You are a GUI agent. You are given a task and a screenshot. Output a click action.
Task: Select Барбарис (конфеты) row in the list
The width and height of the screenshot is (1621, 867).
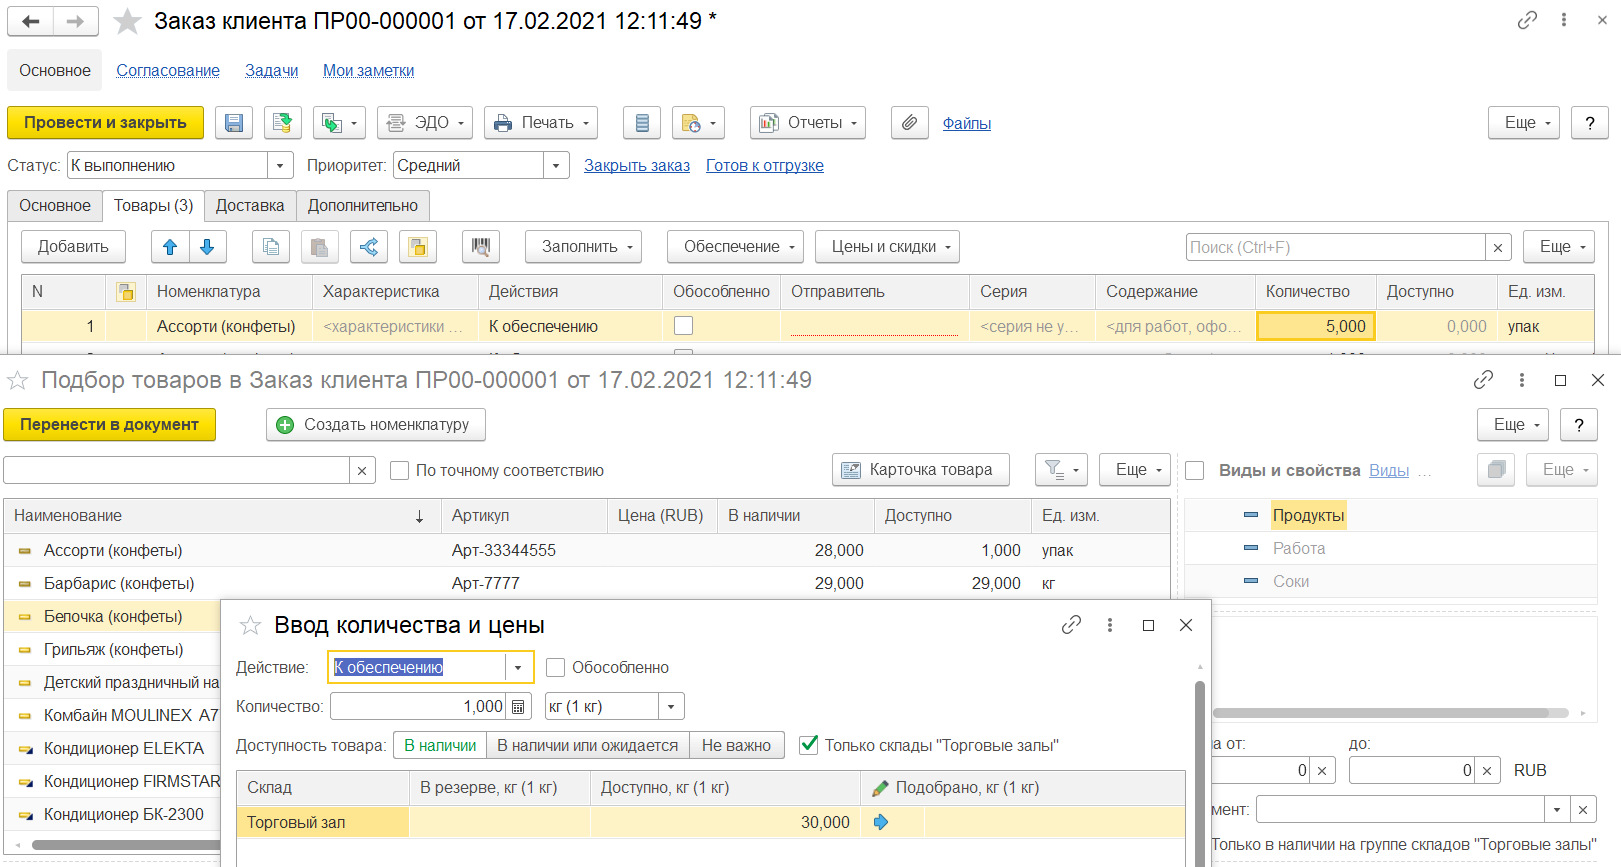(x=586, y=583)
